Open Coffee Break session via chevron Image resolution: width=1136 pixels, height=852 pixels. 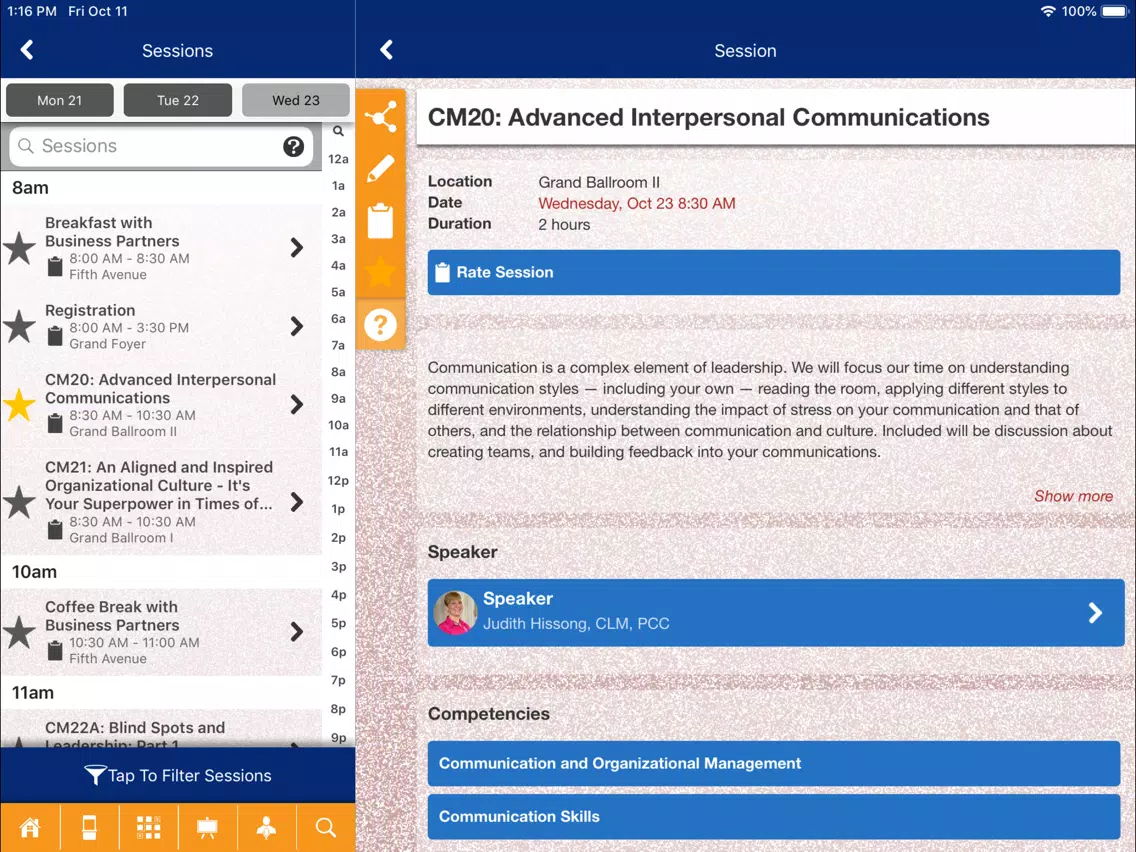296,632
